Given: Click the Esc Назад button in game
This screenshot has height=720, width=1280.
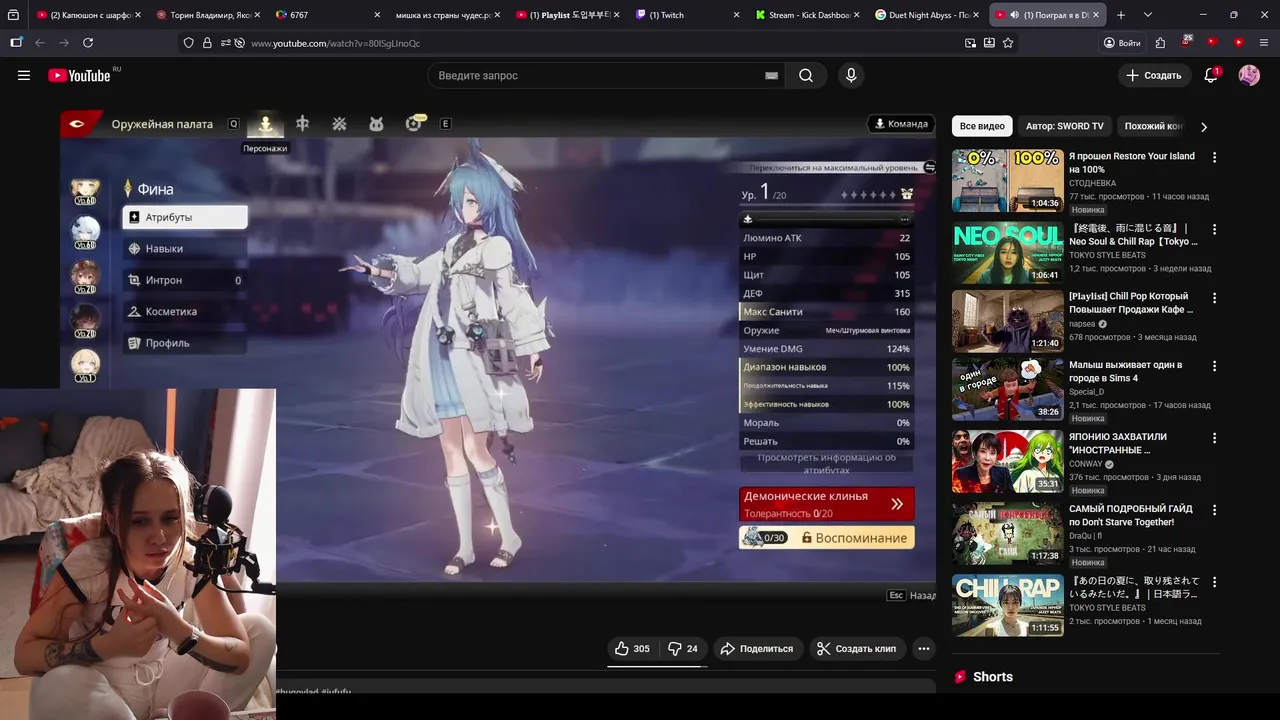Looking at the screenshot, I should [912, 595].
